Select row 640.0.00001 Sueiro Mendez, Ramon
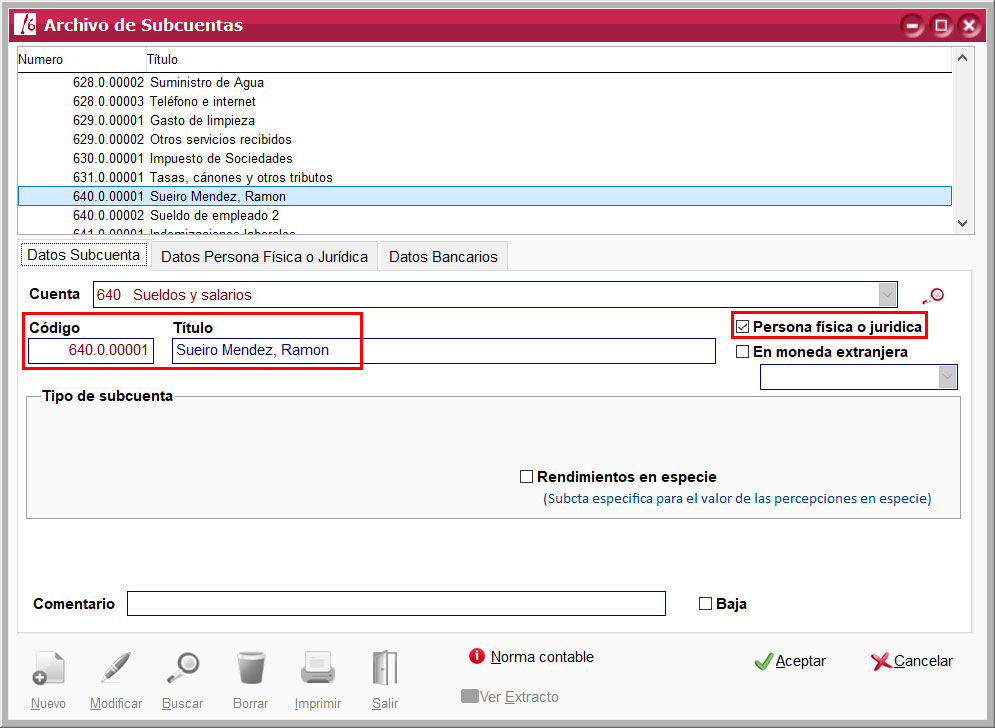This screenshot has height=728, width=995. 485,196
